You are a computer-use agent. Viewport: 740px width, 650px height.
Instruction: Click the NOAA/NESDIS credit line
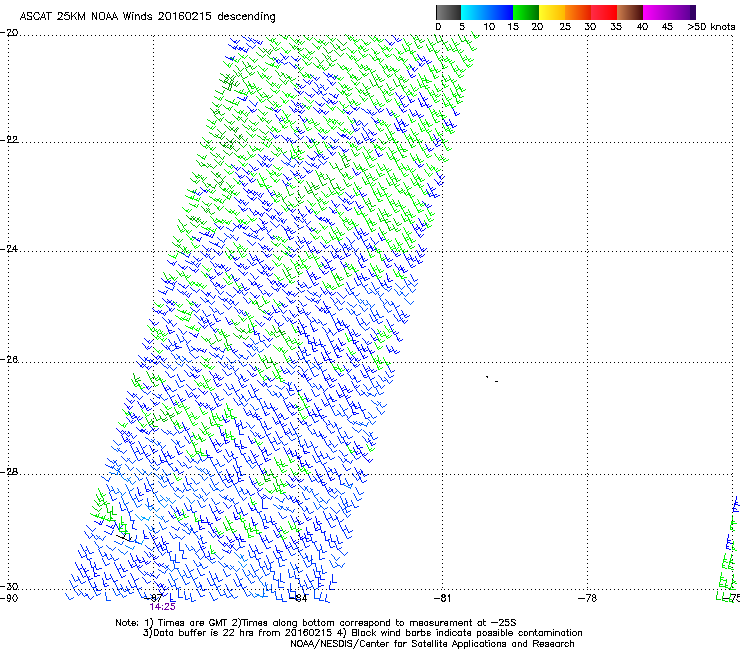(x=432, y=644)
